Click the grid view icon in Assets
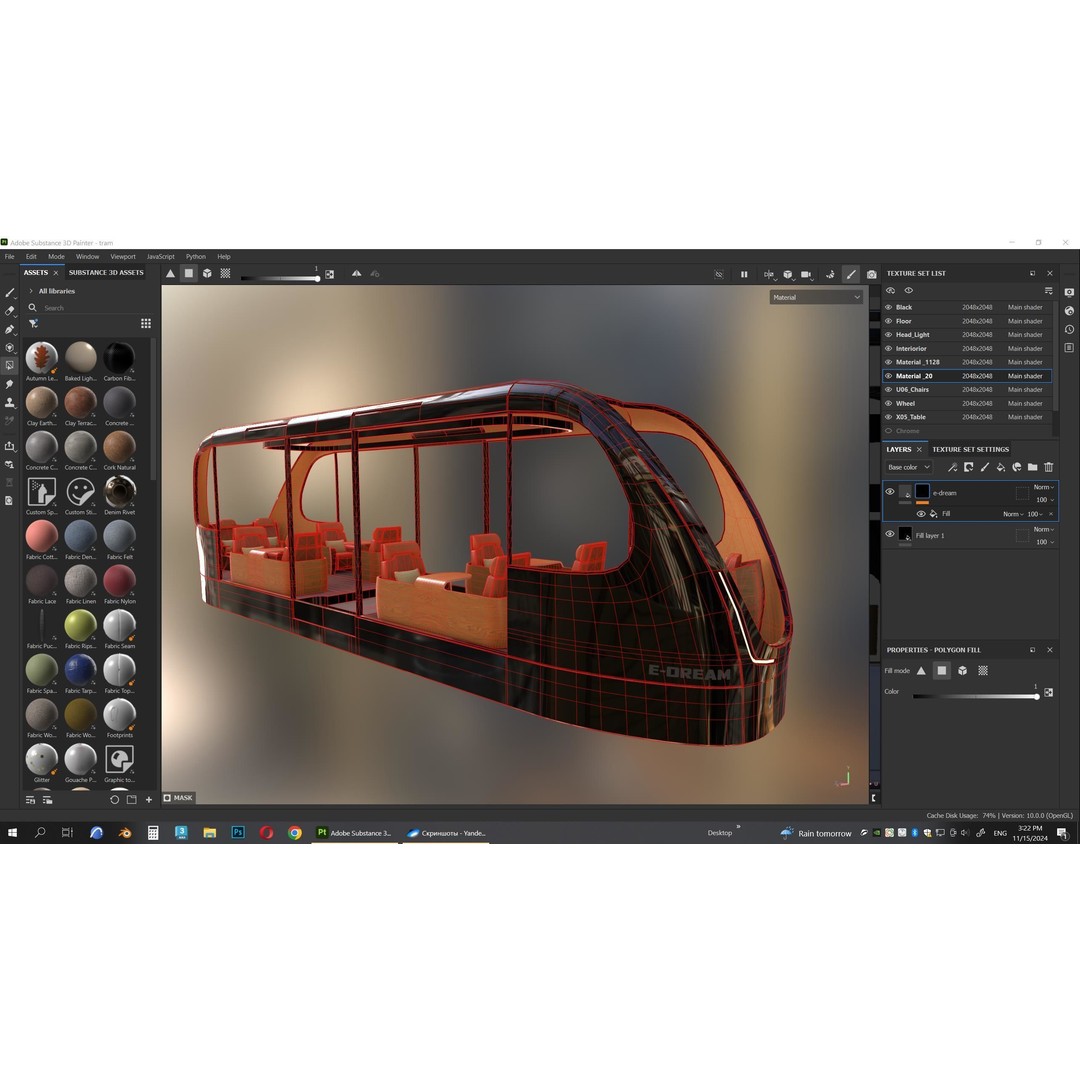 point(146,323)
